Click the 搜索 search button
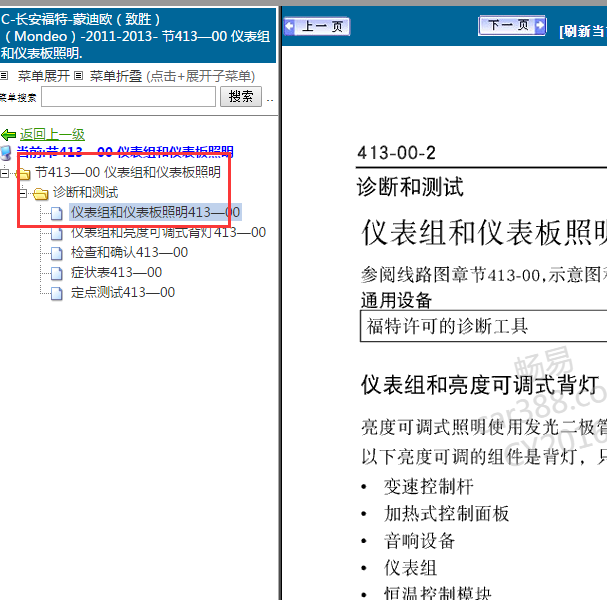Screen dimensions: 607x600 [241, 96]
